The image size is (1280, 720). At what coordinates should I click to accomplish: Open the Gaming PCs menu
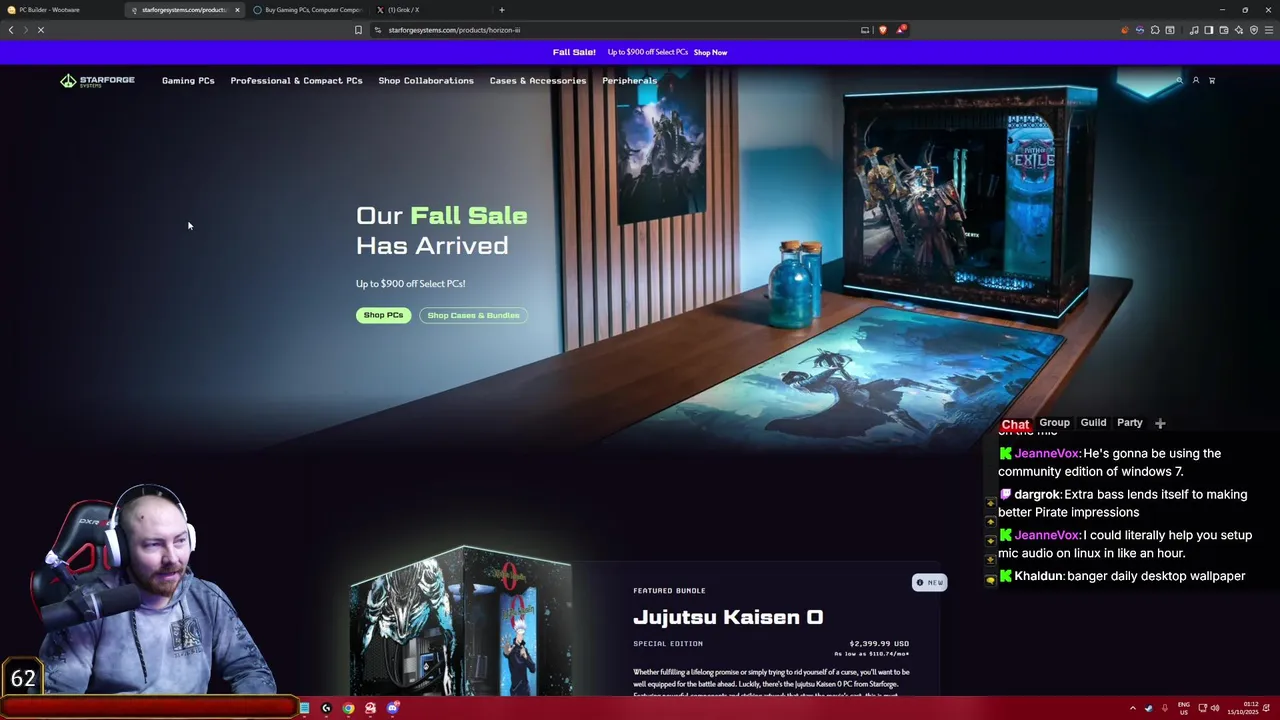(188, 81)
